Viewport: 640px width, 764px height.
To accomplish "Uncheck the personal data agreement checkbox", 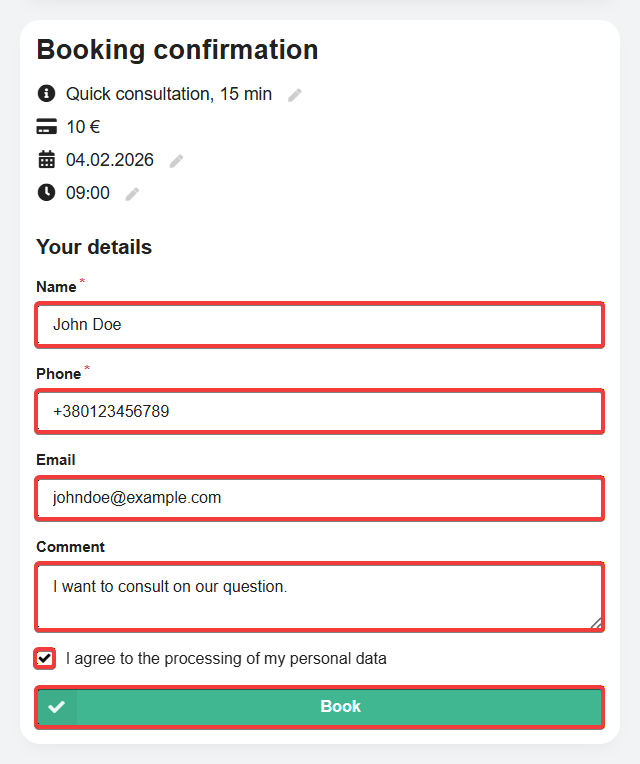I will click(45, 659).
